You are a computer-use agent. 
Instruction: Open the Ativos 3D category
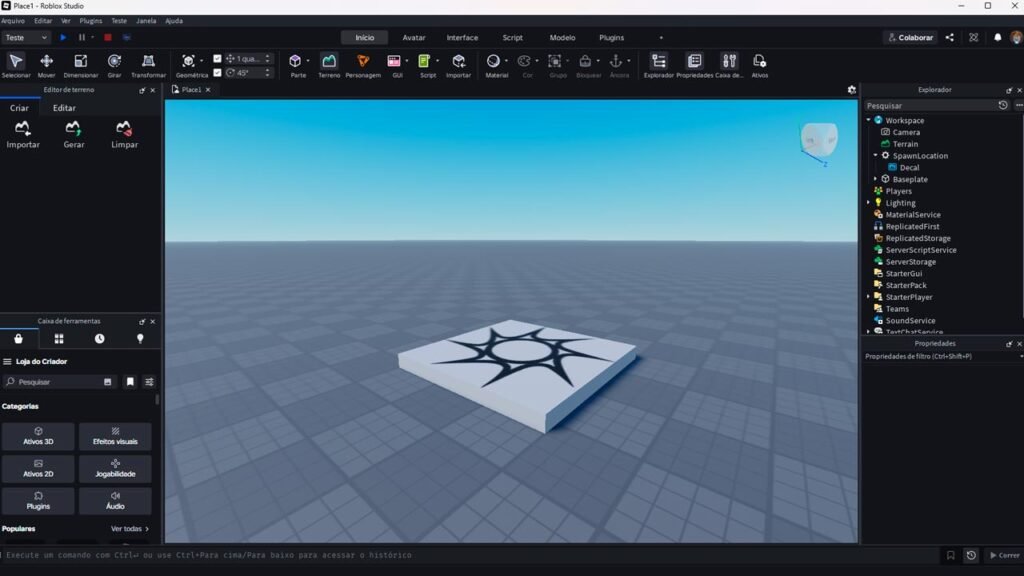click(x=39, y=436)
